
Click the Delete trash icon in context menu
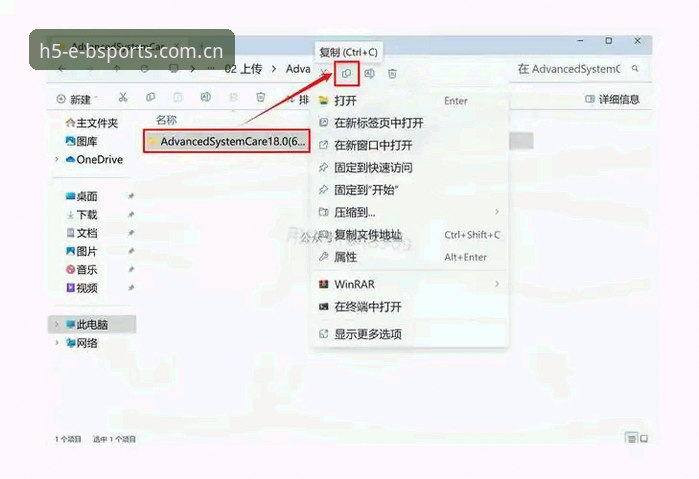(392, 74)
